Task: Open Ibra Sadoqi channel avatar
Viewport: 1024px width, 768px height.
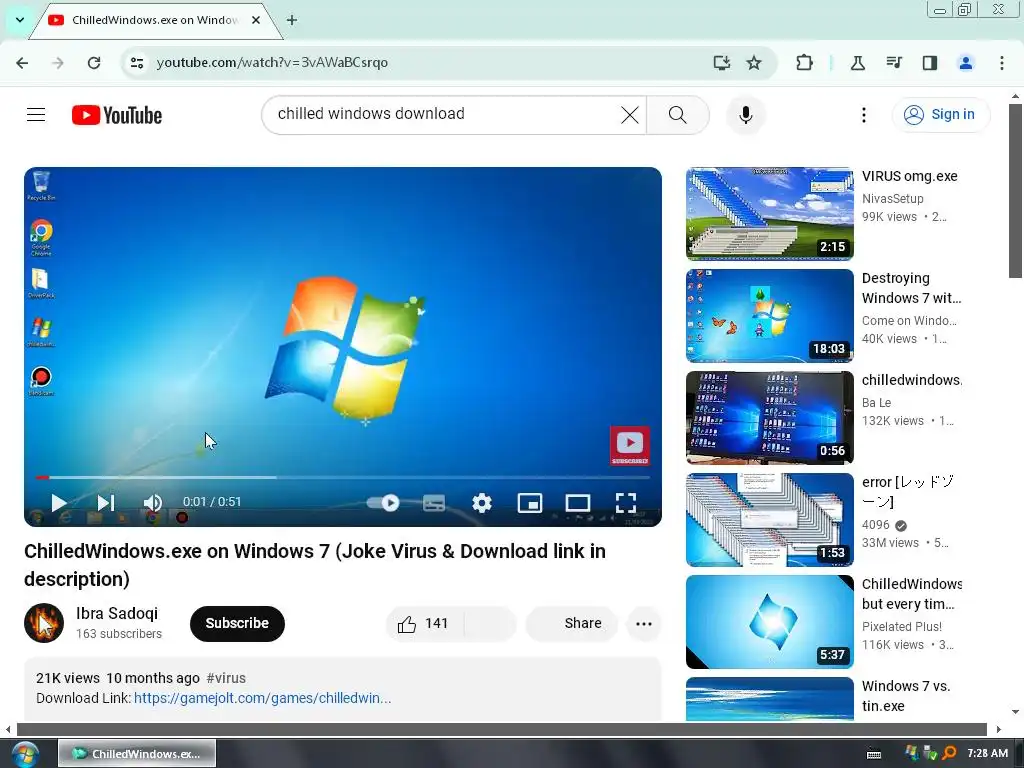Action: 44,623
